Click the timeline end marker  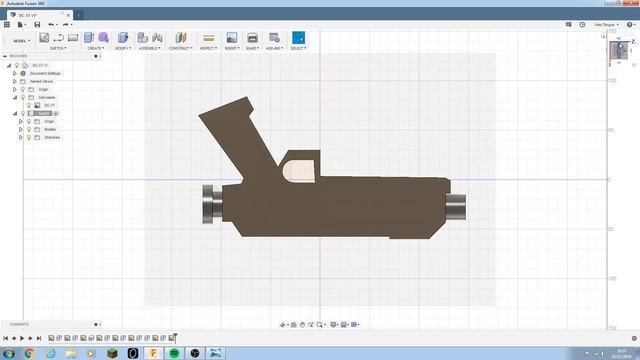(x=176, y=337)
